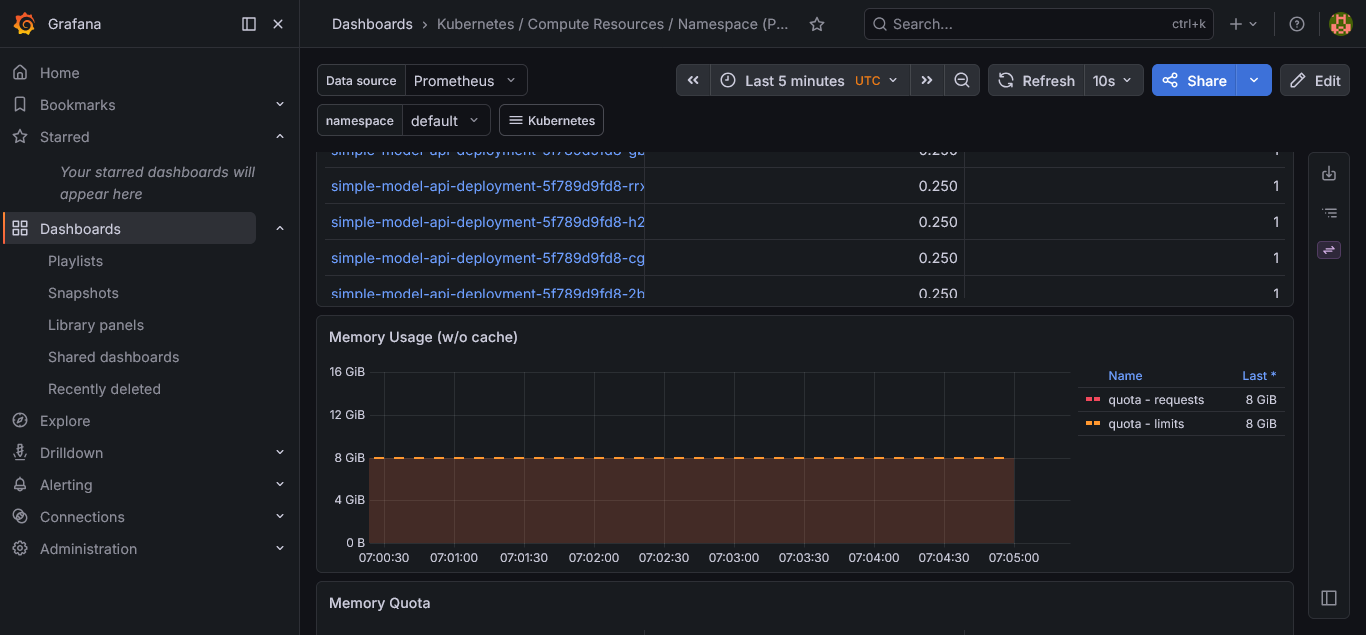
Task: Open Drilldown in the sidebar
Action: click(71, 453)
